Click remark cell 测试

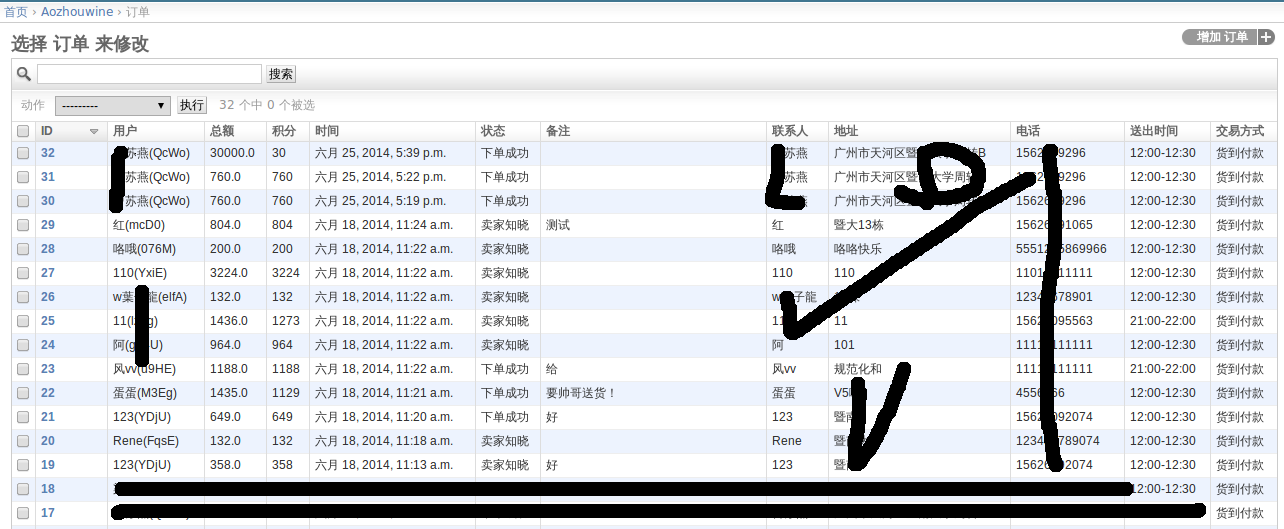(558, 225)
